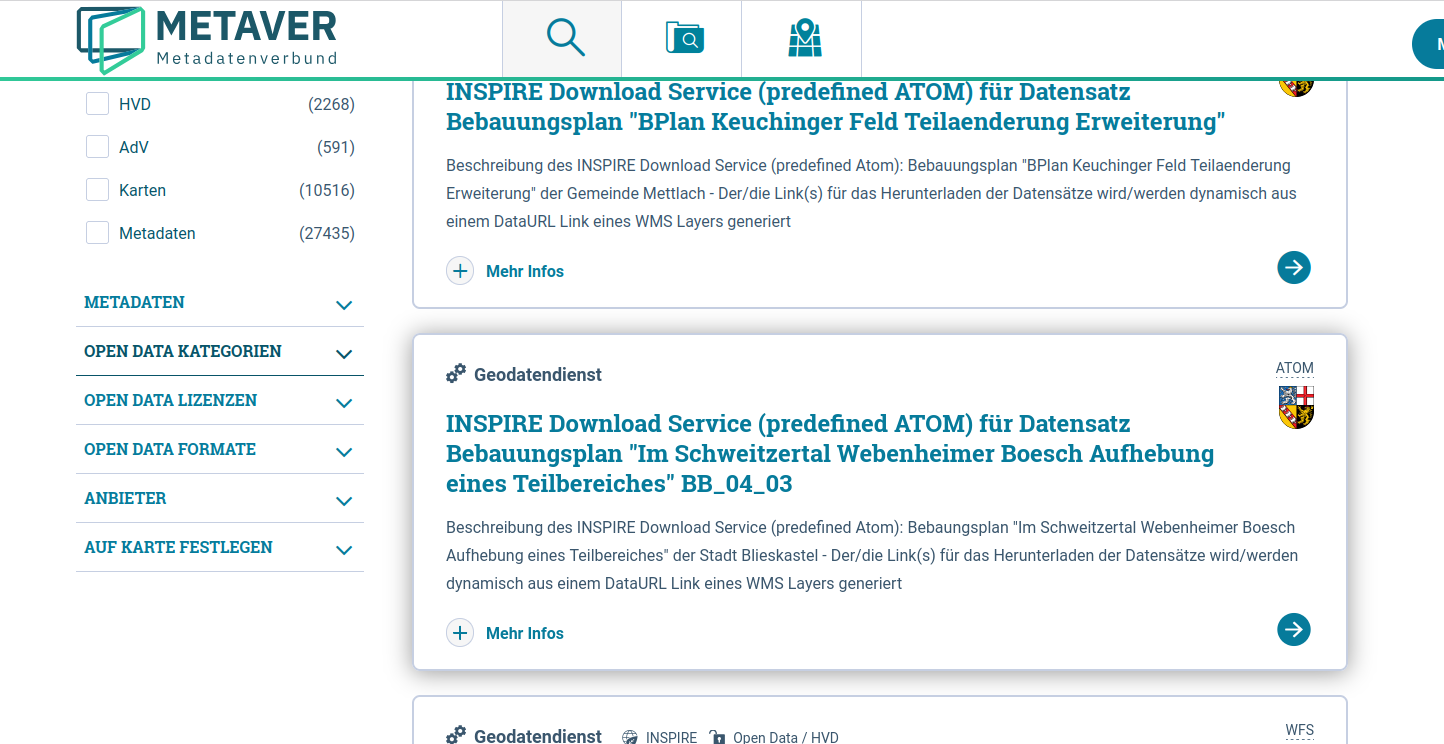Tick the Metadaten filter checkbox
Viewport: 1444px width, 744px height.
(97, 233)
